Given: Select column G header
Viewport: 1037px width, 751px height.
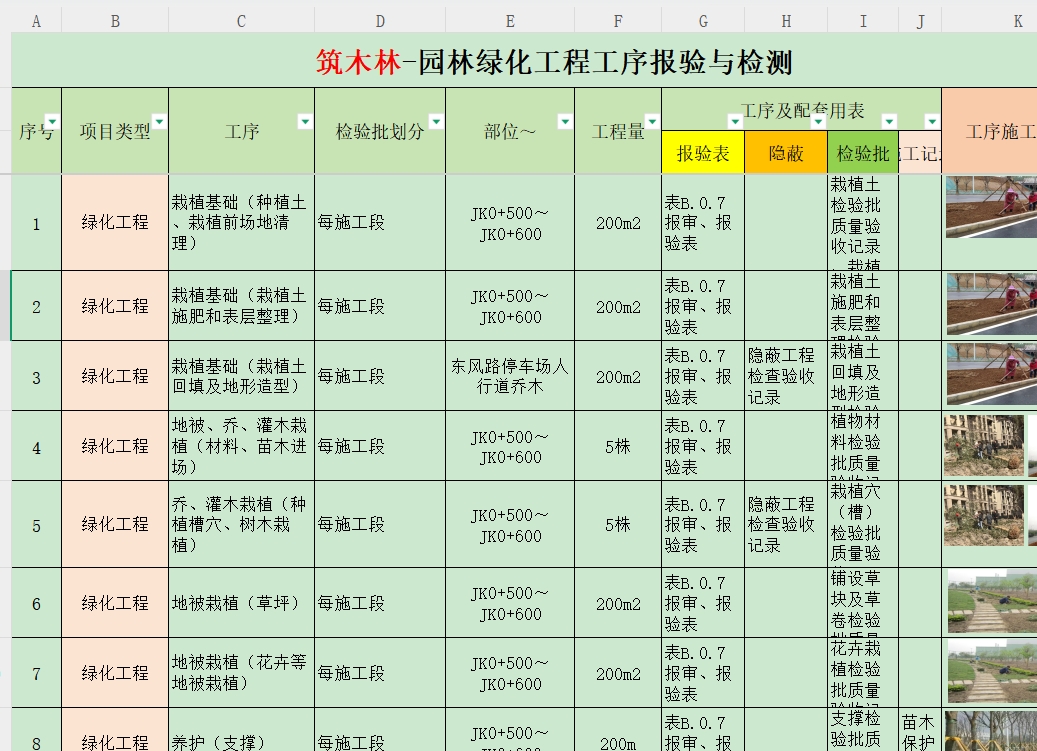Looking at the screenshot, I should pyautogui.click(x=703, y=21).
